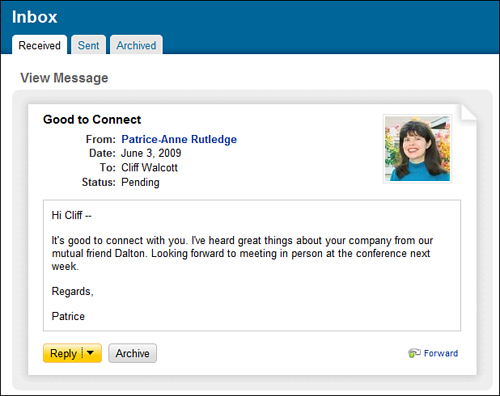Click the Patrice signature line
The width and height of the screenshot is (500, 396).
(x=68, y=316)
